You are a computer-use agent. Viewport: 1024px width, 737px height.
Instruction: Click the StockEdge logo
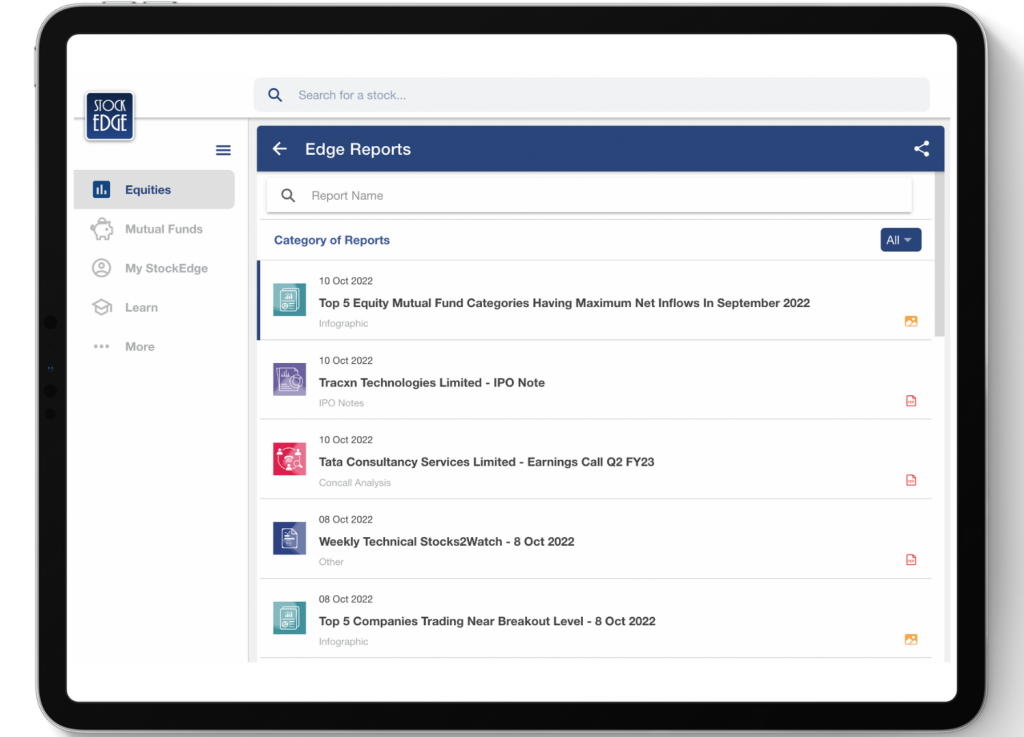(x=110, y=116)
